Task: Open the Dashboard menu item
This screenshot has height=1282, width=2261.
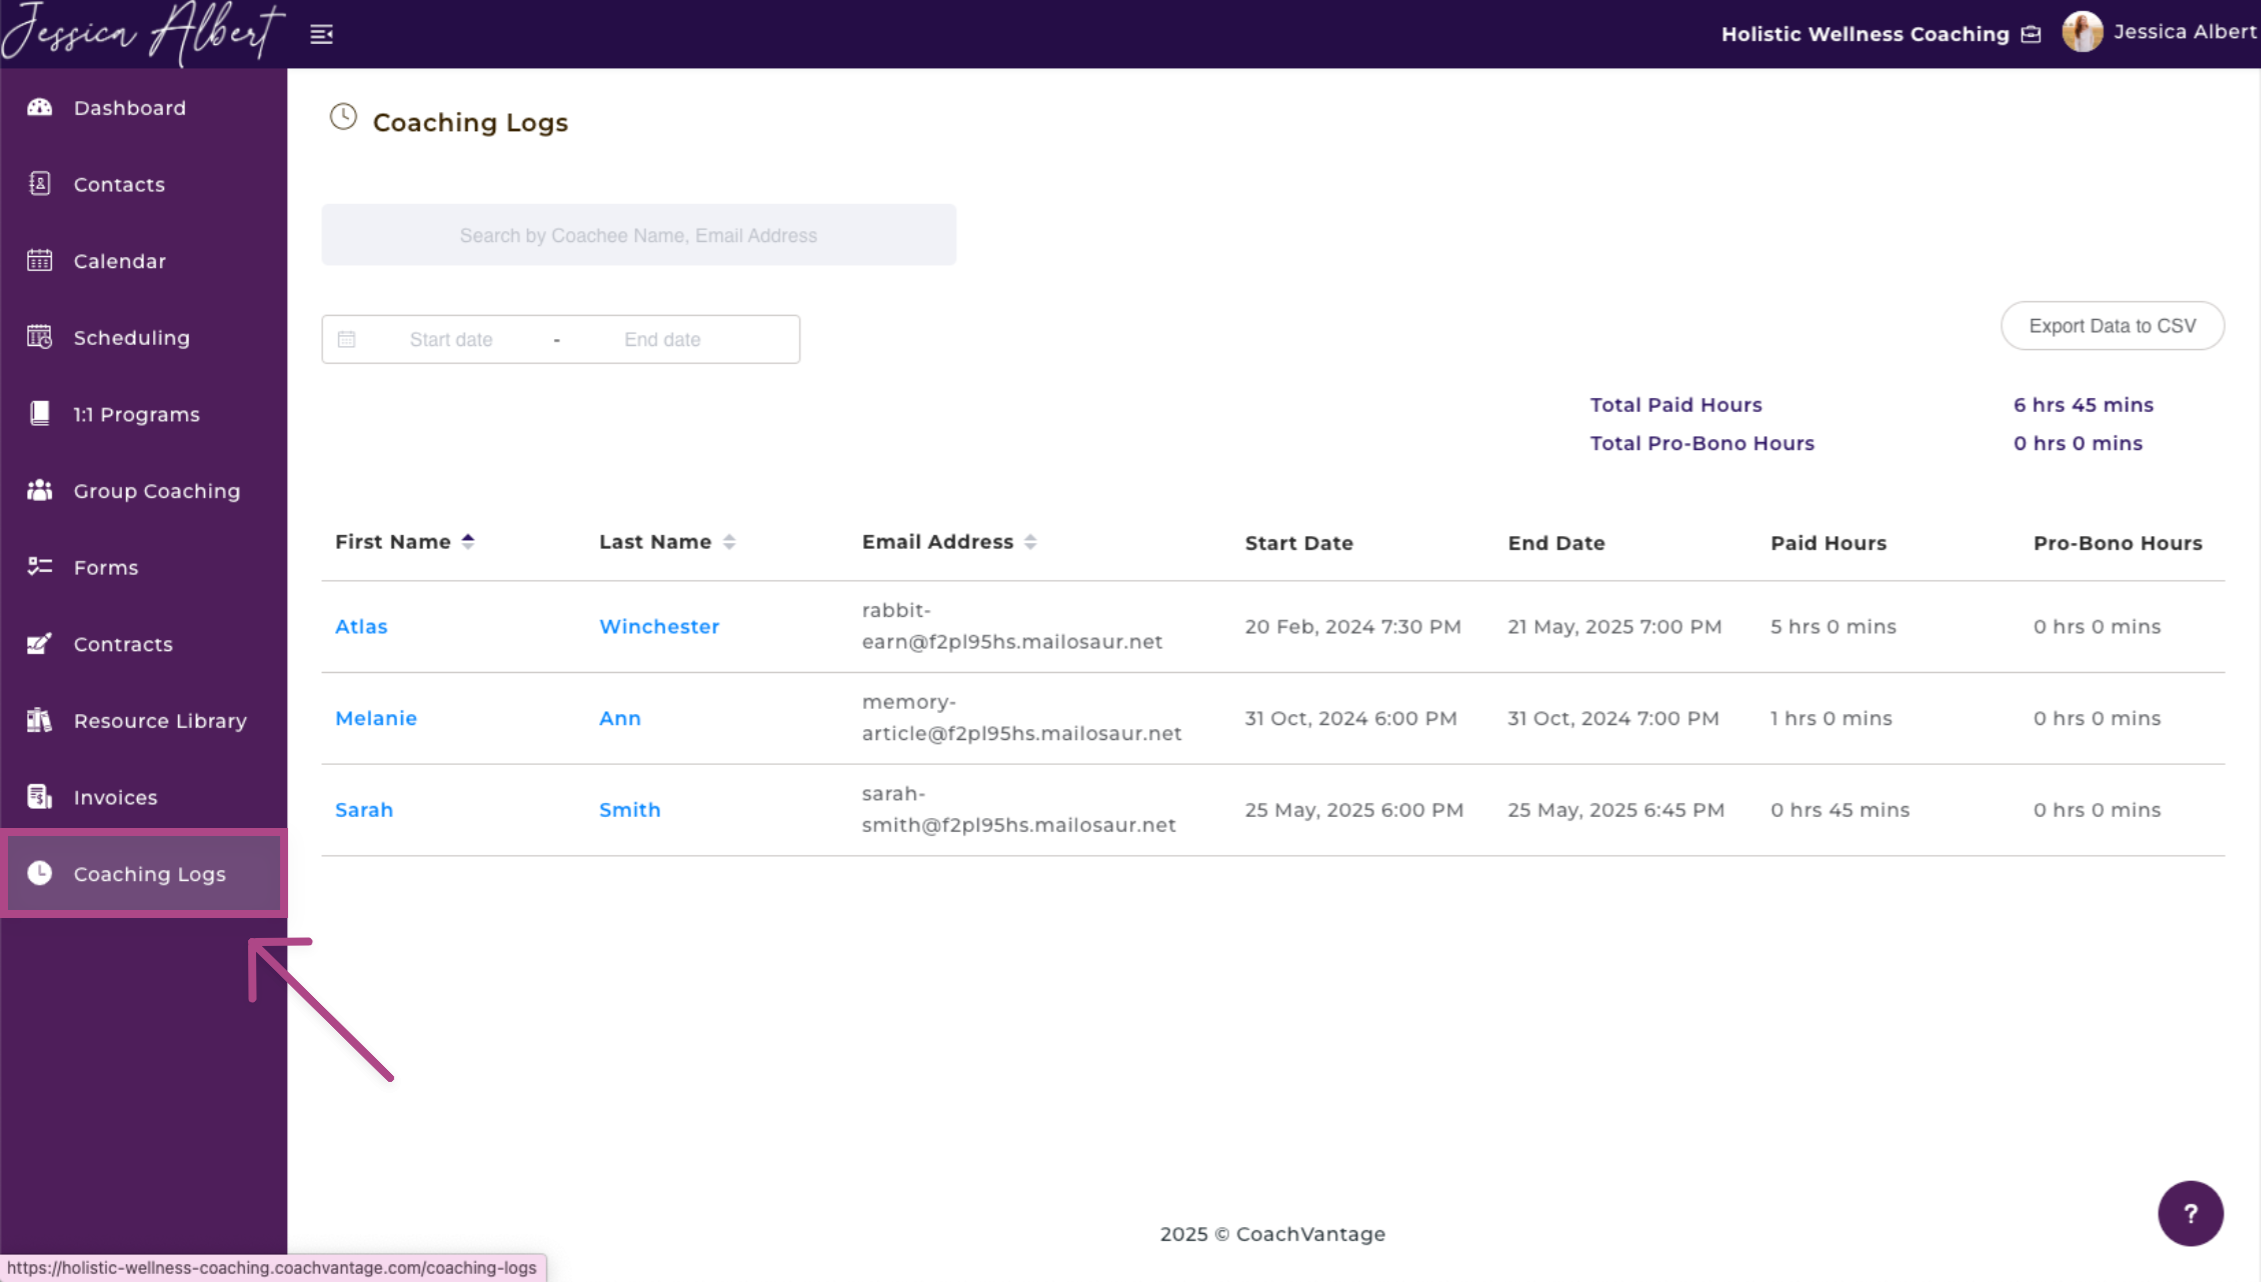Action: coord(144,107)
